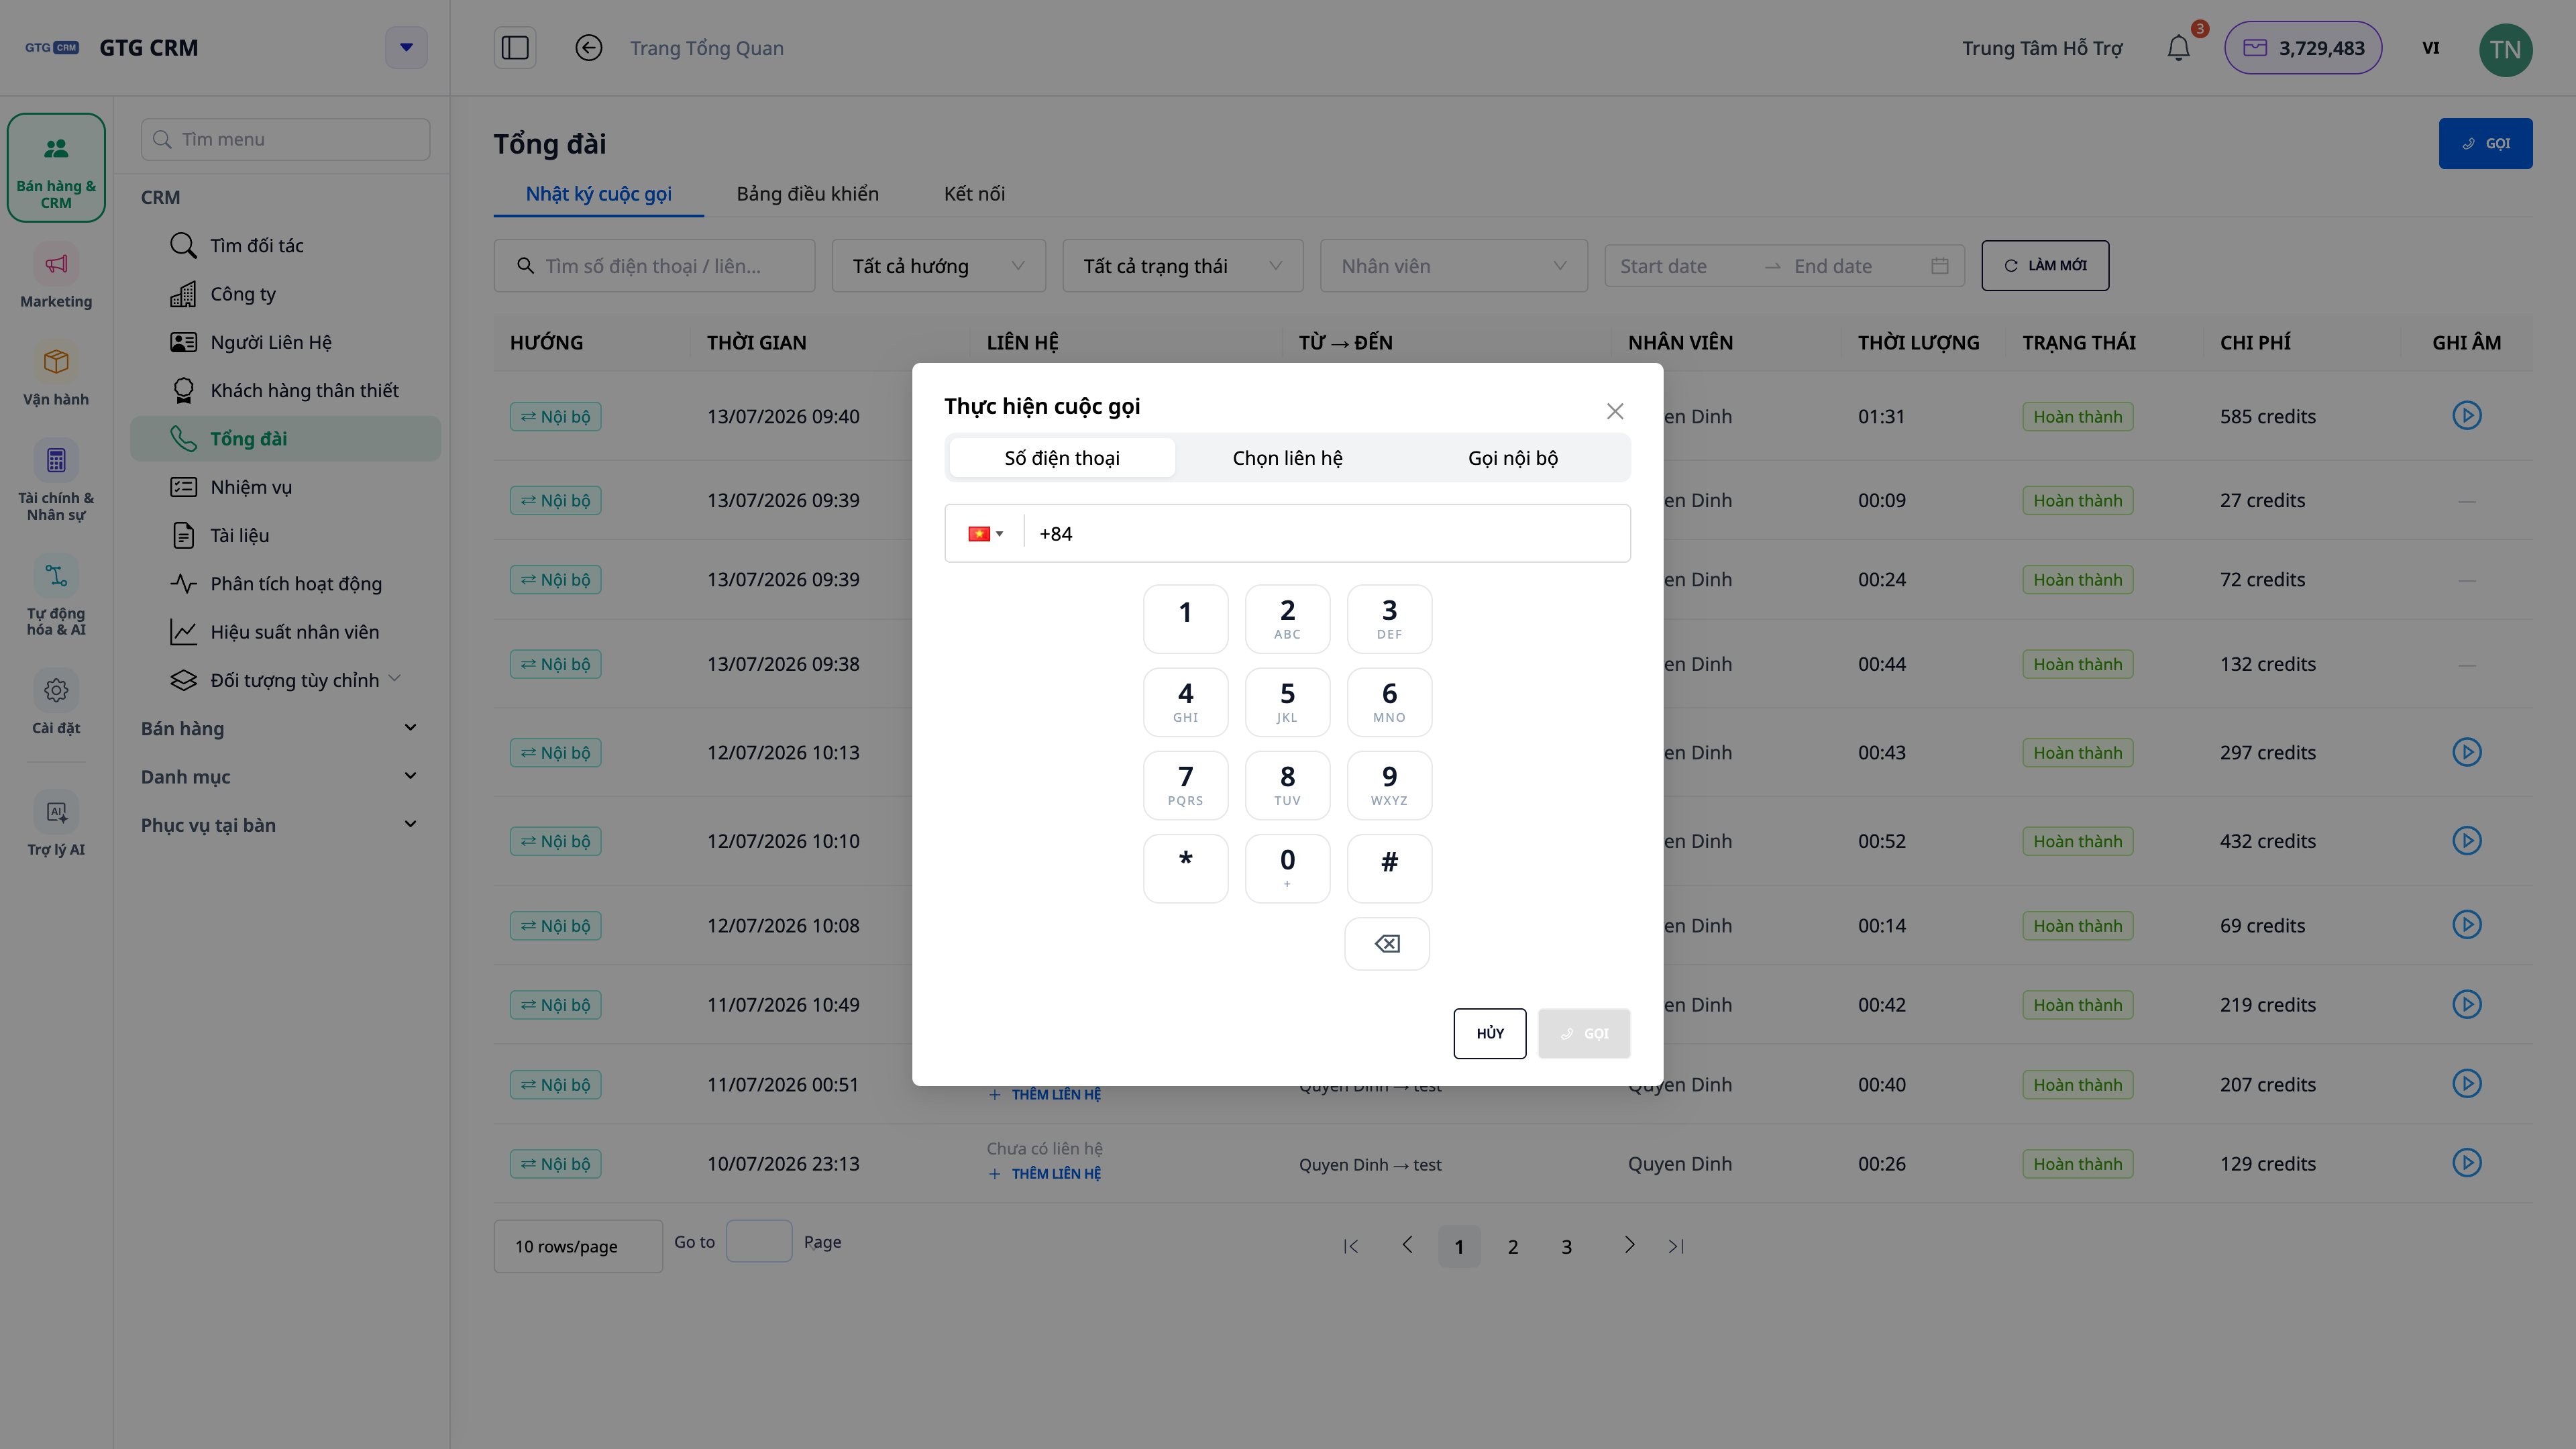The width and height of the screenshot is (2576, 1449).
Task: Open the 10 rows/page selector
Action: click(578, 1246)
